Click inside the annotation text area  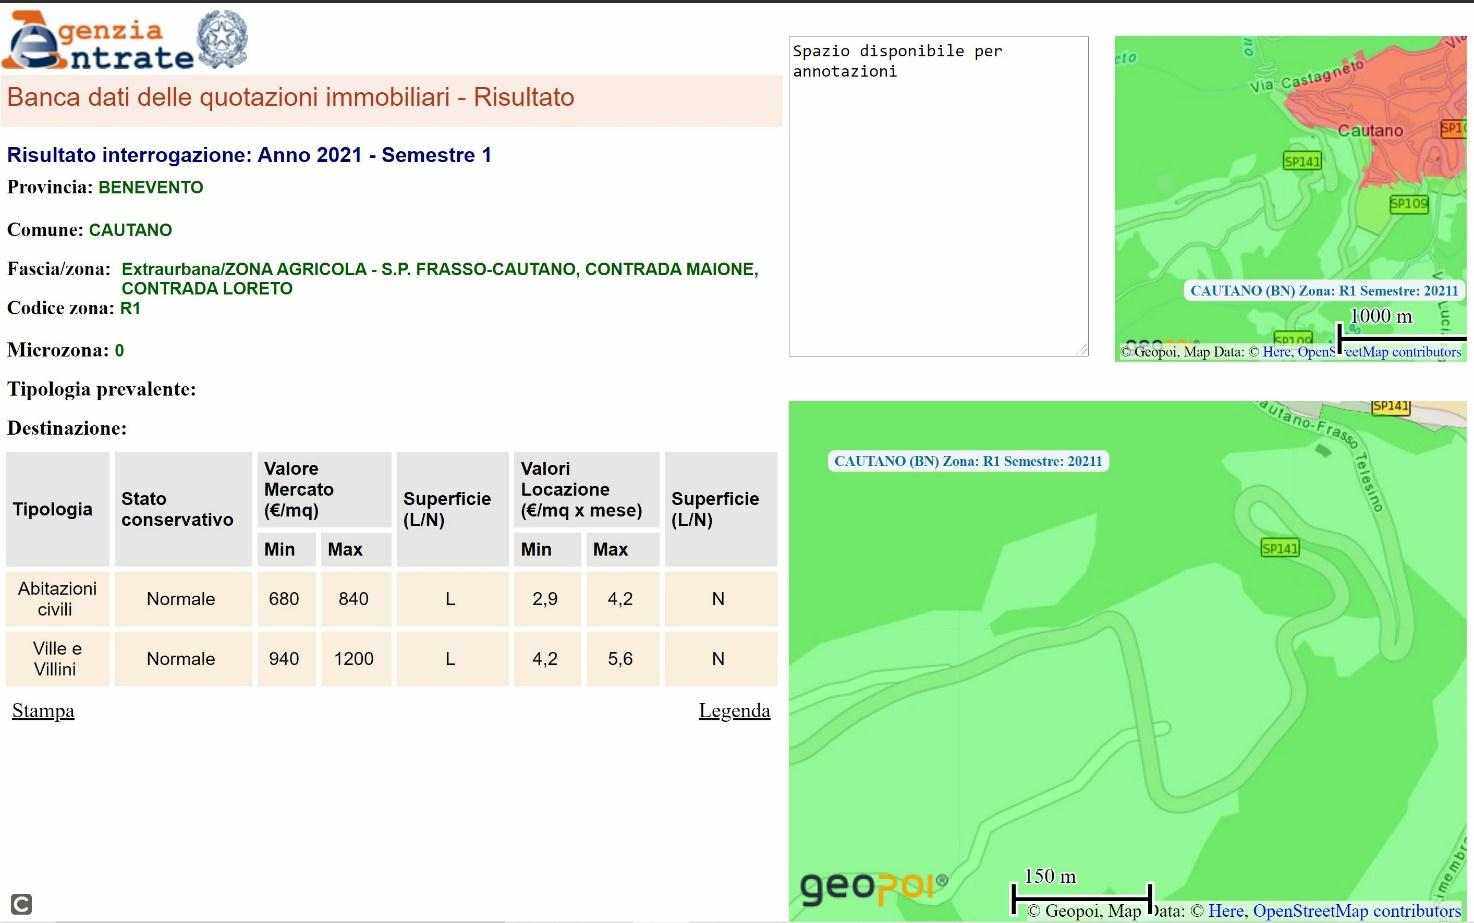[938, 200]
